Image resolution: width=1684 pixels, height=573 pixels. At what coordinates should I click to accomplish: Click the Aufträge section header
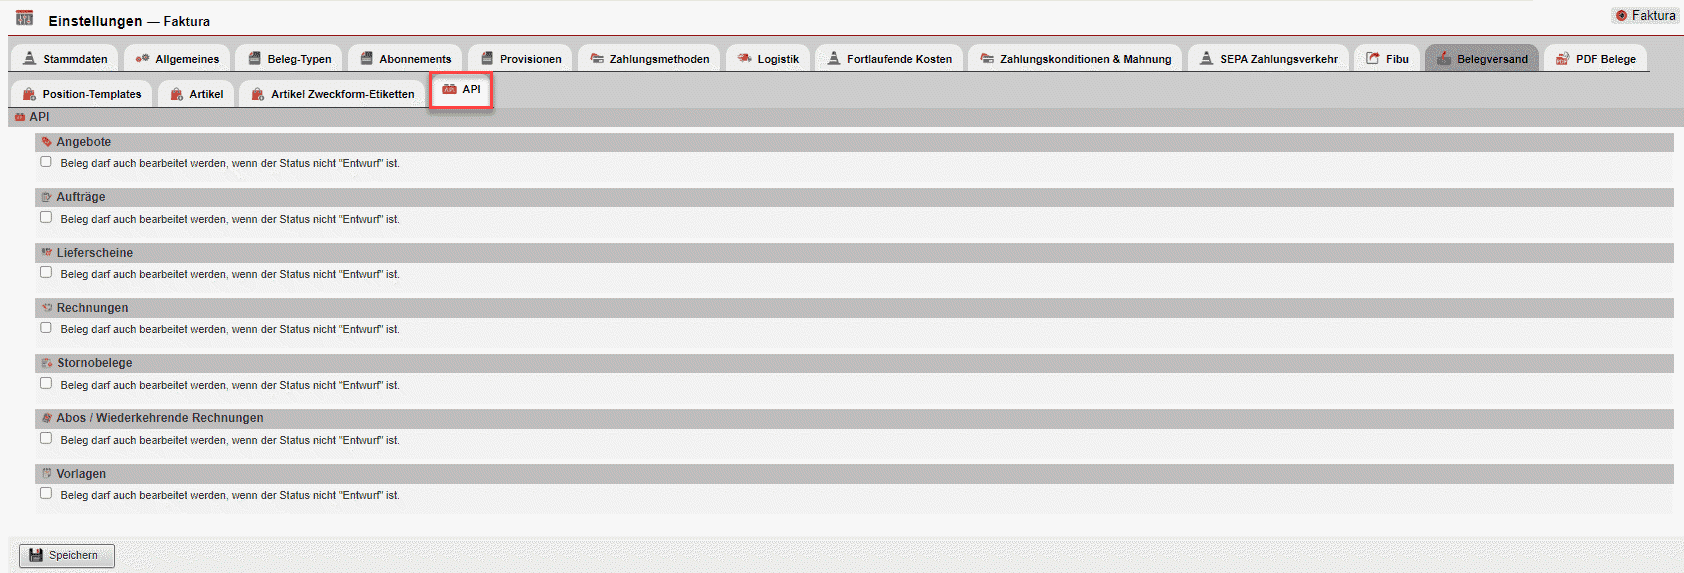tap(80, 197)
